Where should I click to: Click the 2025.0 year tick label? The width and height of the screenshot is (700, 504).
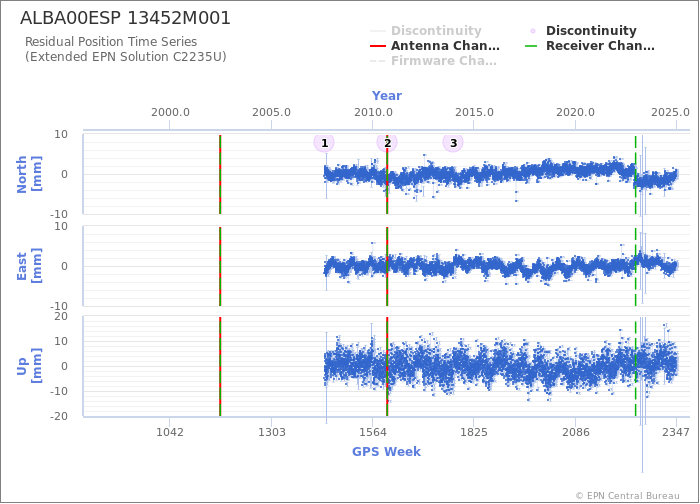point(670,112)
